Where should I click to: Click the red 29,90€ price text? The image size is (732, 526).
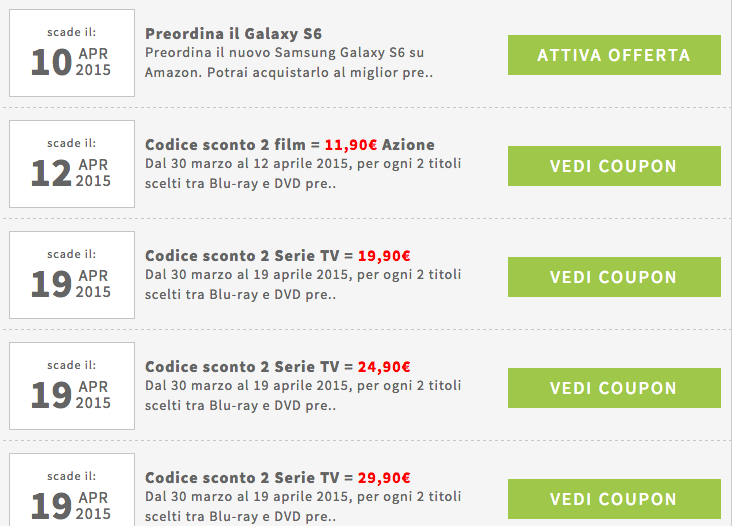[x=384, y=478]
